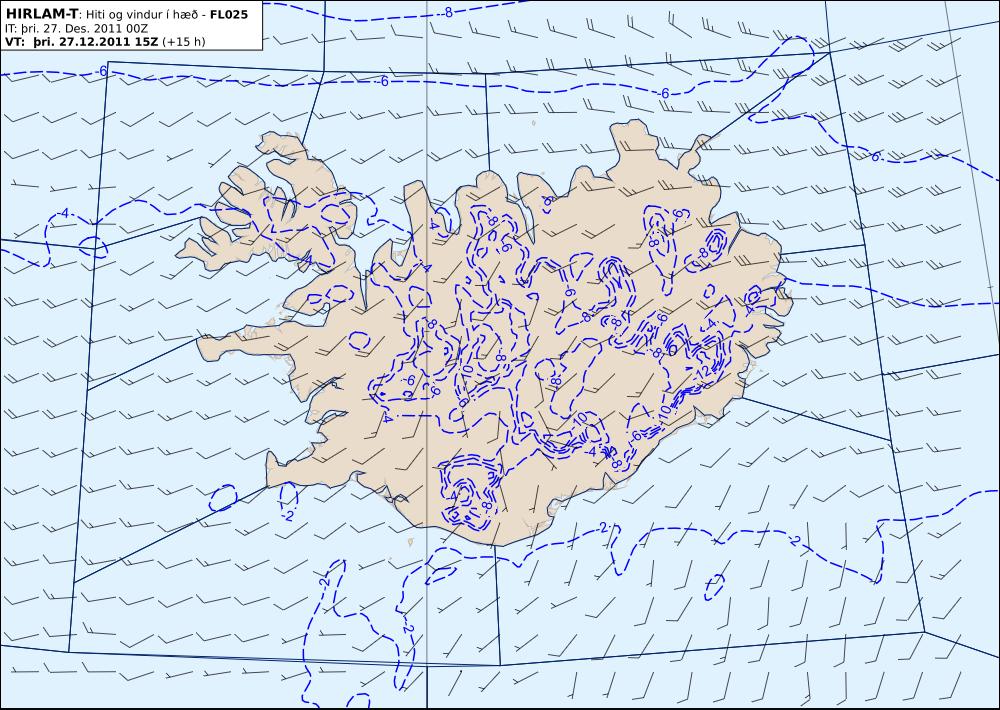Select the 'IT: þri. 27. Des. 2011 00Z' line
1000x710 pixels.
77,29
